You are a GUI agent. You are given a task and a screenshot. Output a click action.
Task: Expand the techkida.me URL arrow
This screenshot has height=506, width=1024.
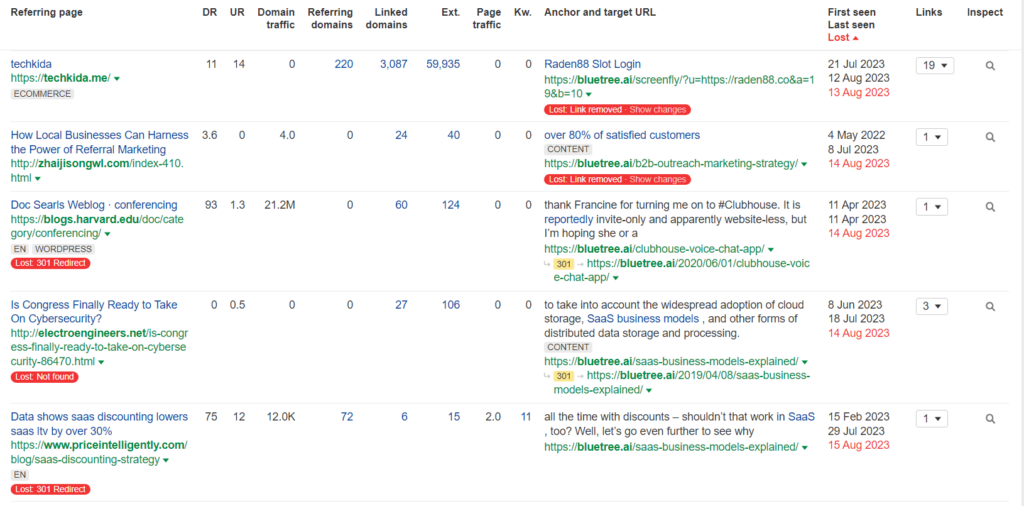point(117,79)
